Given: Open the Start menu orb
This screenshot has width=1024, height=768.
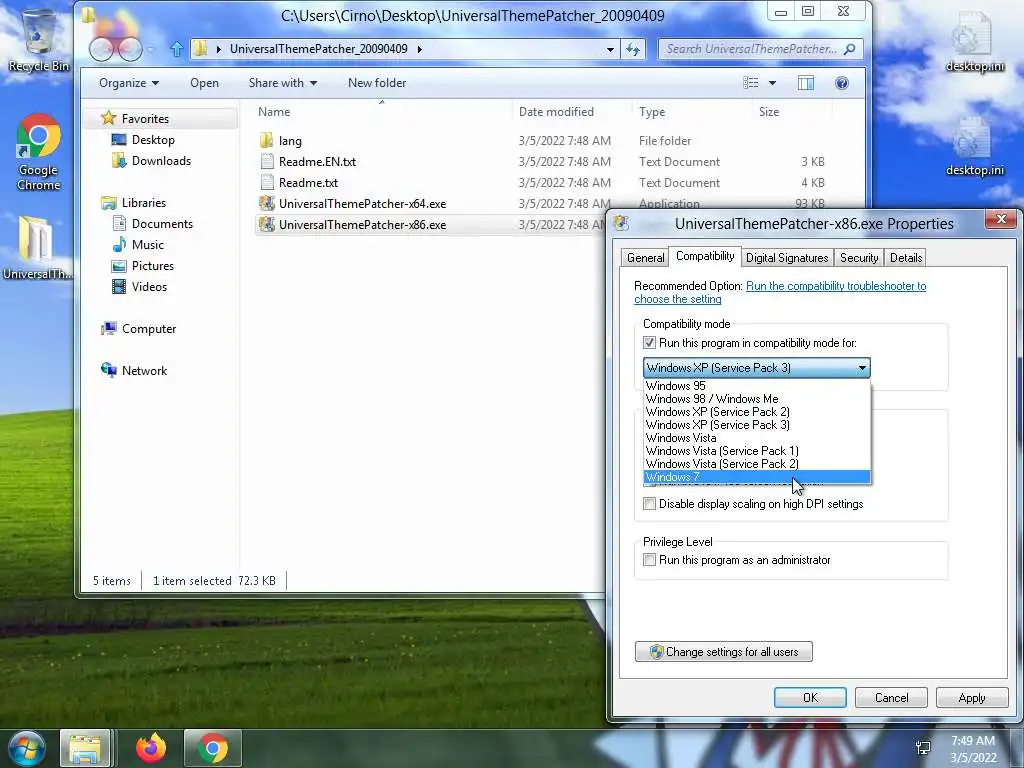Looking at the screenshot, I should [x=26, y=748].
